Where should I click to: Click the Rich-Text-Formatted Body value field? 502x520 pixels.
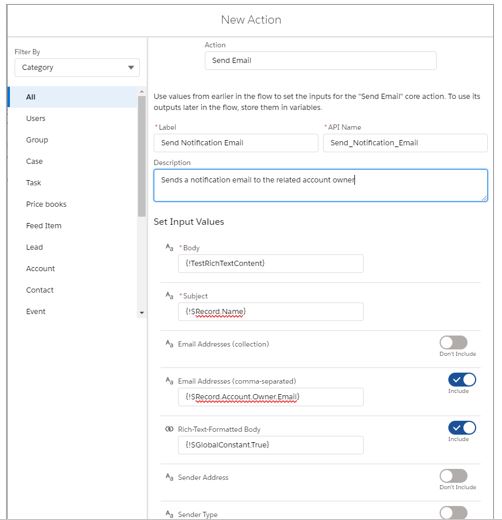(271, 445)
